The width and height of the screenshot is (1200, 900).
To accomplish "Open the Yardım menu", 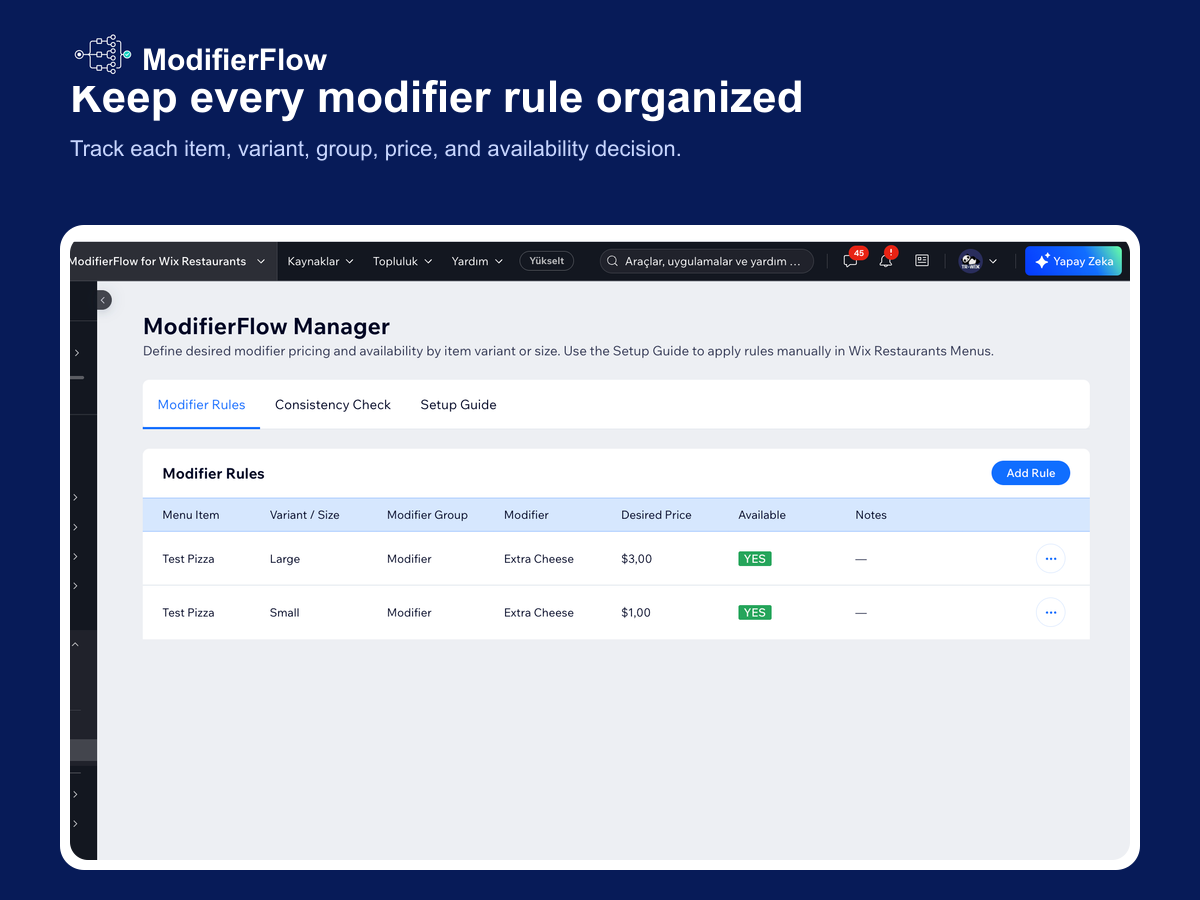I will click(x=477, y=261).
